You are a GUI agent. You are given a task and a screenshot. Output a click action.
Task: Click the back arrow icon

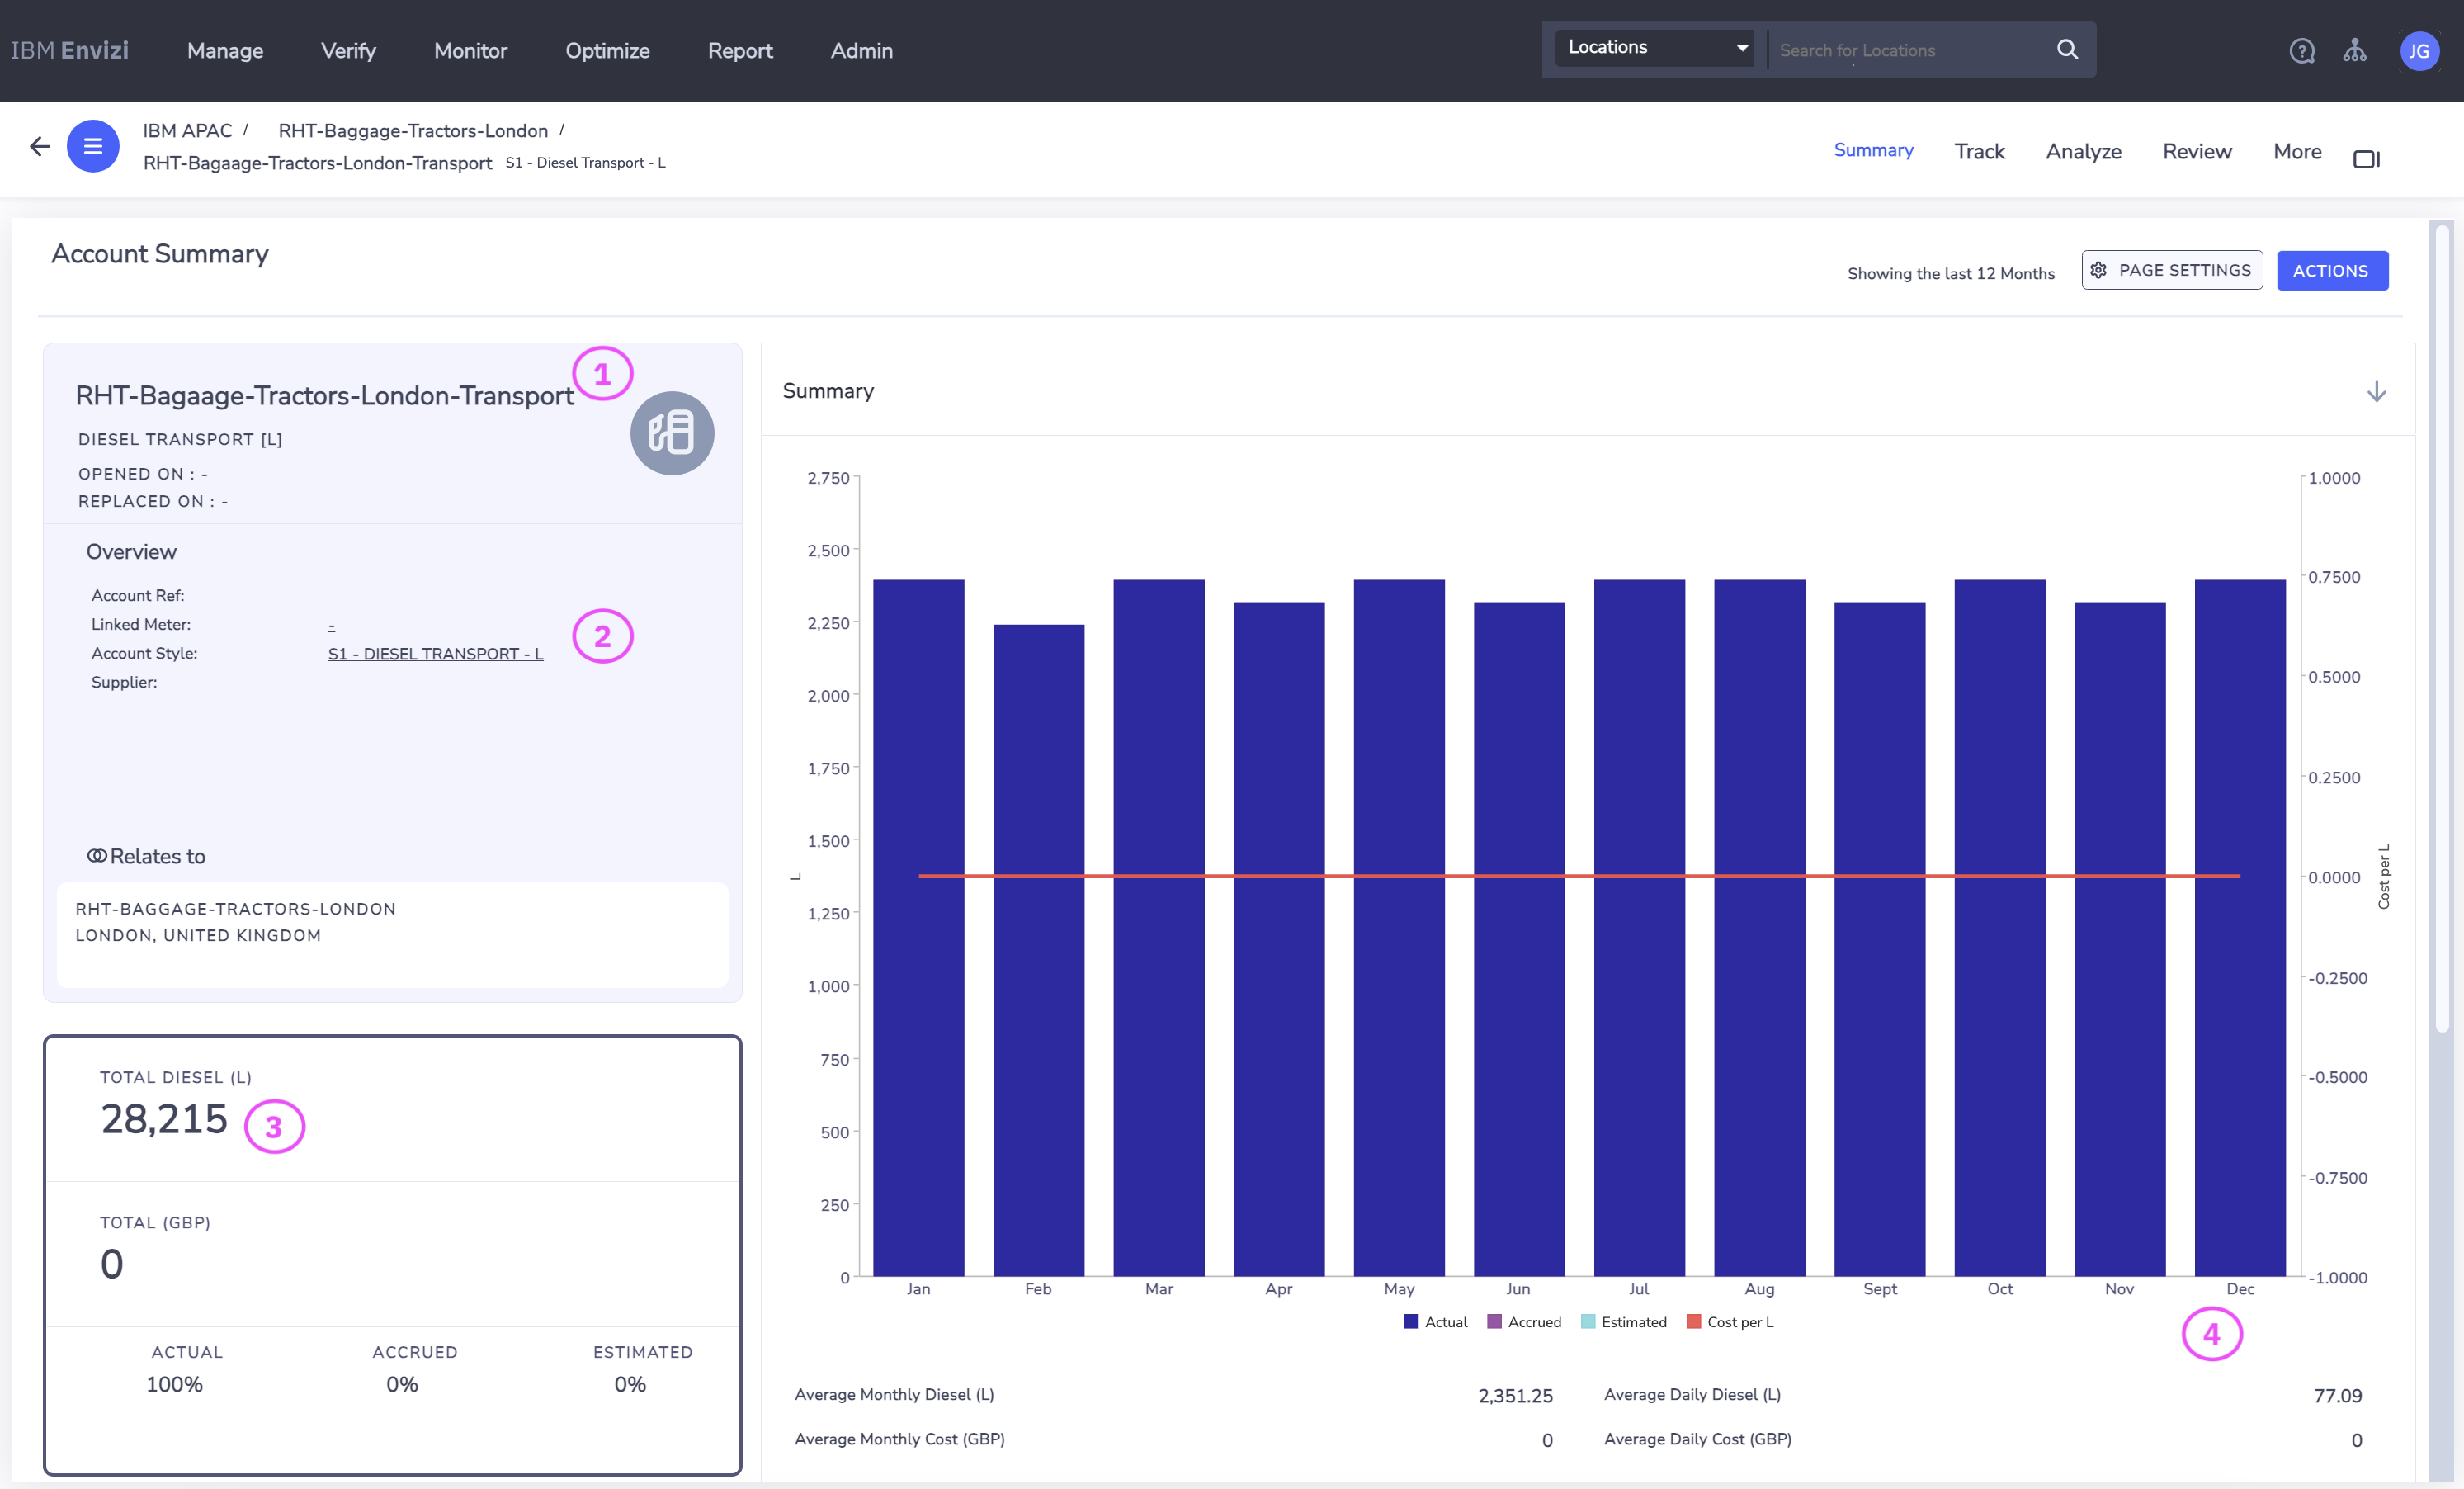click(40, 147)
